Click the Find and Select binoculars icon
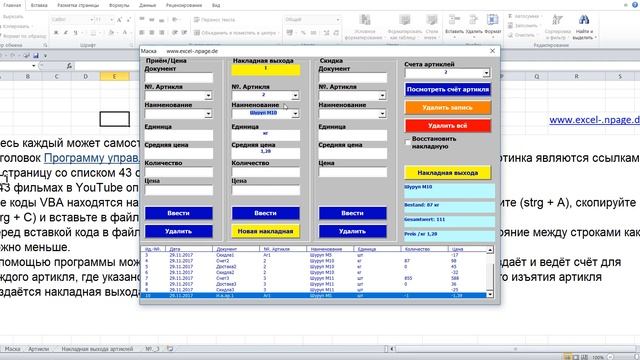Screen dimensions: 640x360 pyautogui.click(x=584, y=20)
